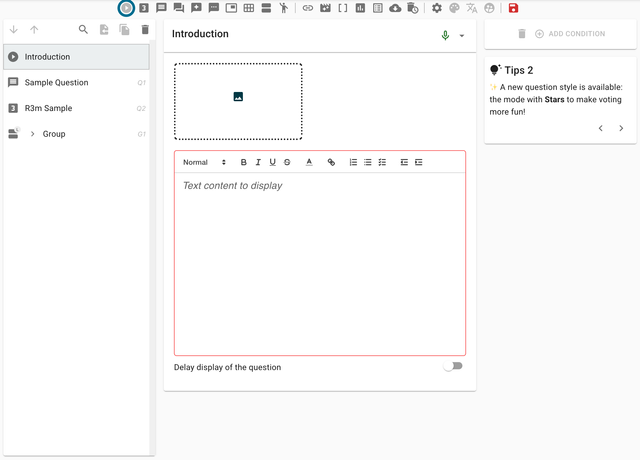This screenshot has height=460, width=640.
Task: Expand the Group item in question list
Action: coord(32,134)
